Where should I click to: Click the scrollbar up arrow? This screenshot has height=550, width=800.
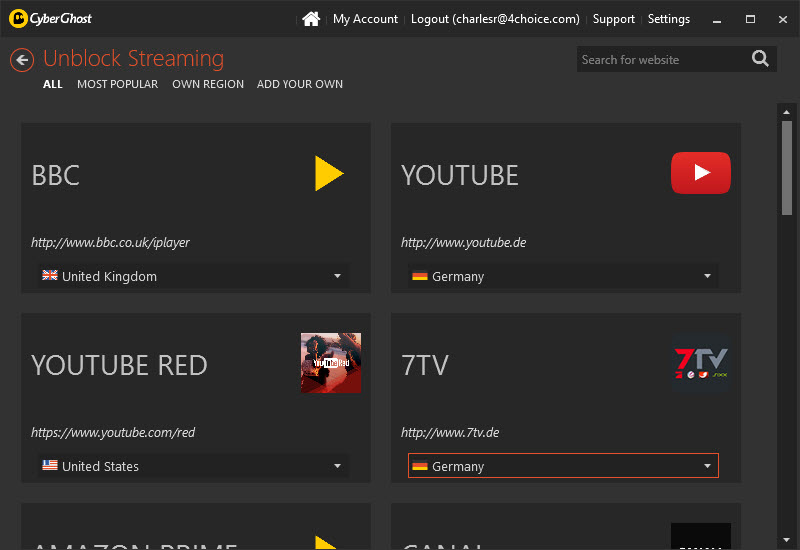(786, 112)
